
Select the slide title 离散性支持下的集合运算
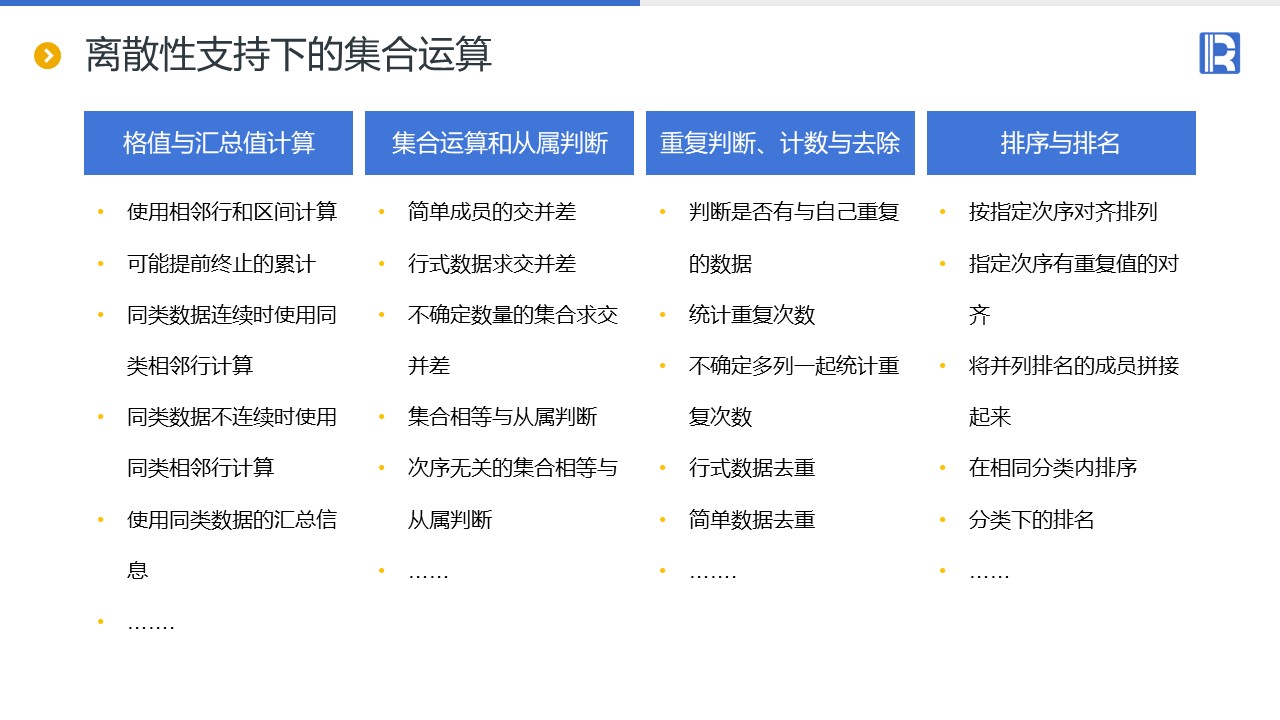(289, 55)
